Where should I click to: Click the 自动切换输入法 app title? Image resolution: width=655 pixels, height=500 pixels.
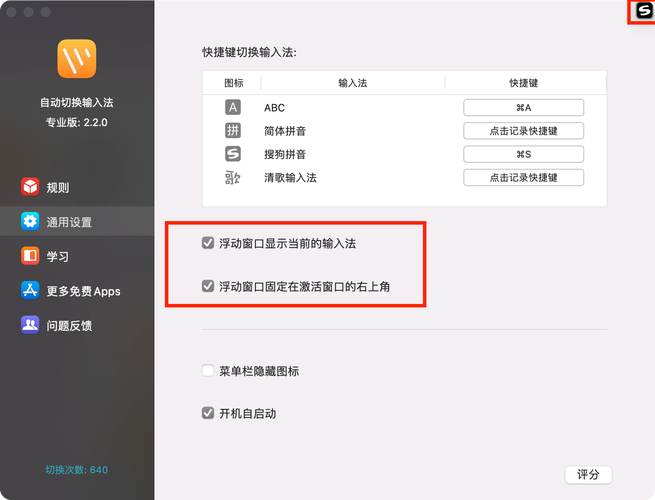click(x=77, y=102)
